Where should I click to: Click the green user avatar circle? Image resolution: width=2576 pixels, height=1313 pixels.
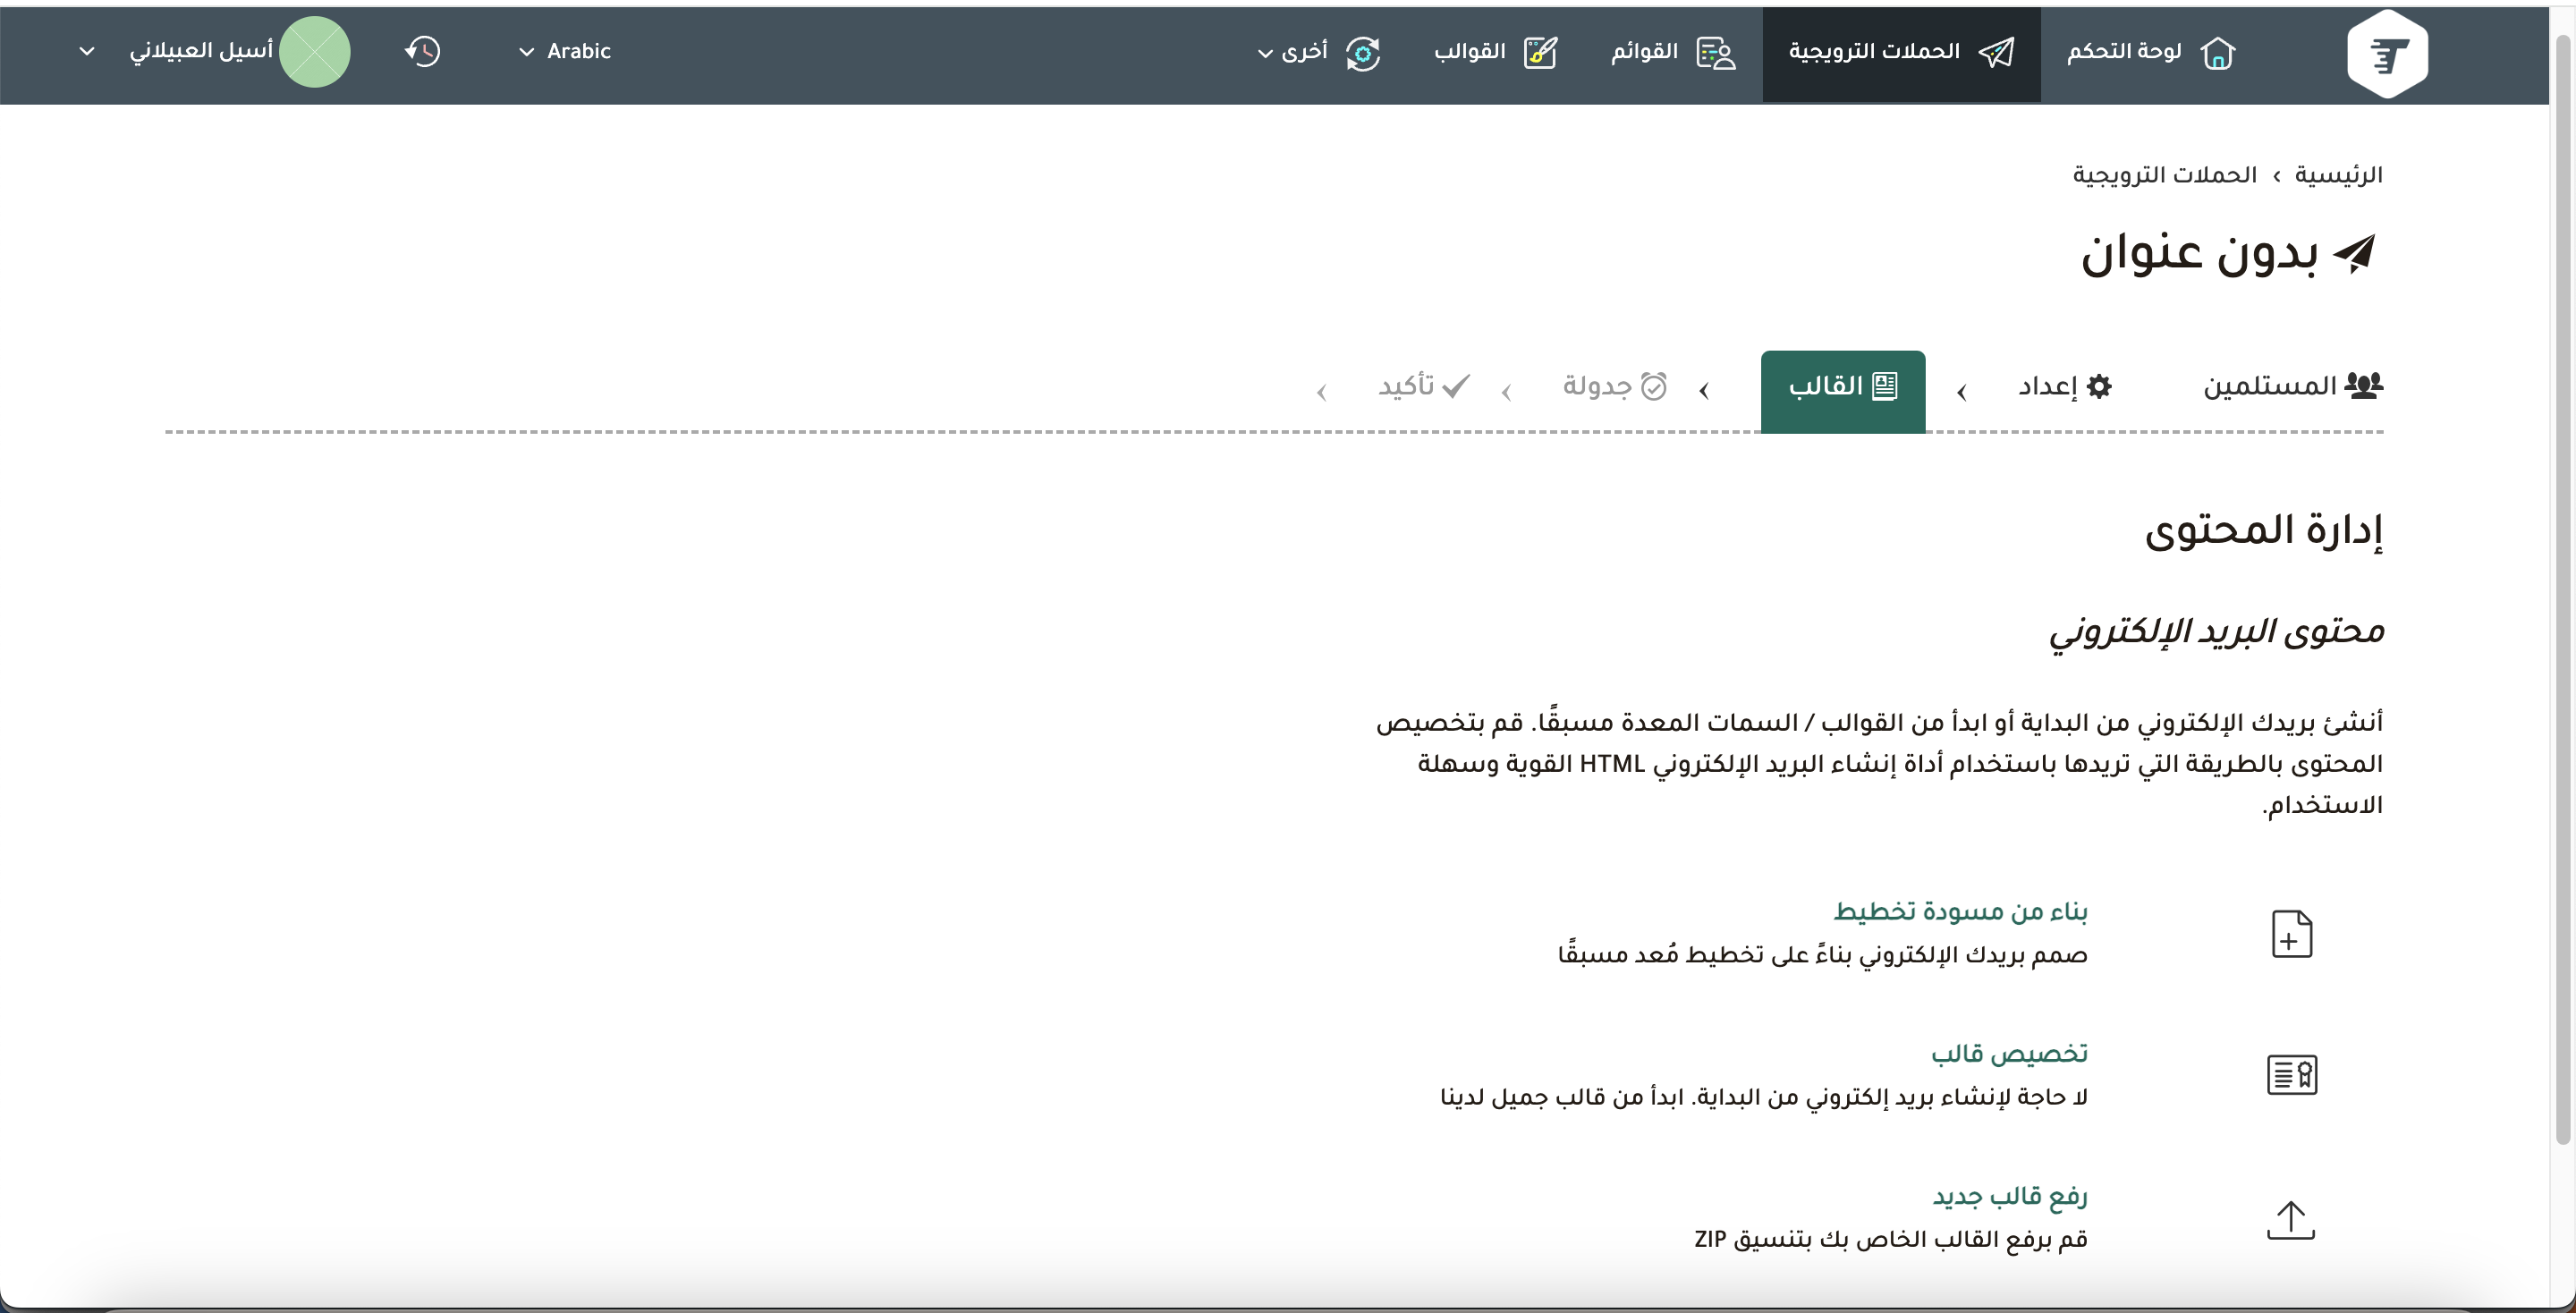coord(314,52)
